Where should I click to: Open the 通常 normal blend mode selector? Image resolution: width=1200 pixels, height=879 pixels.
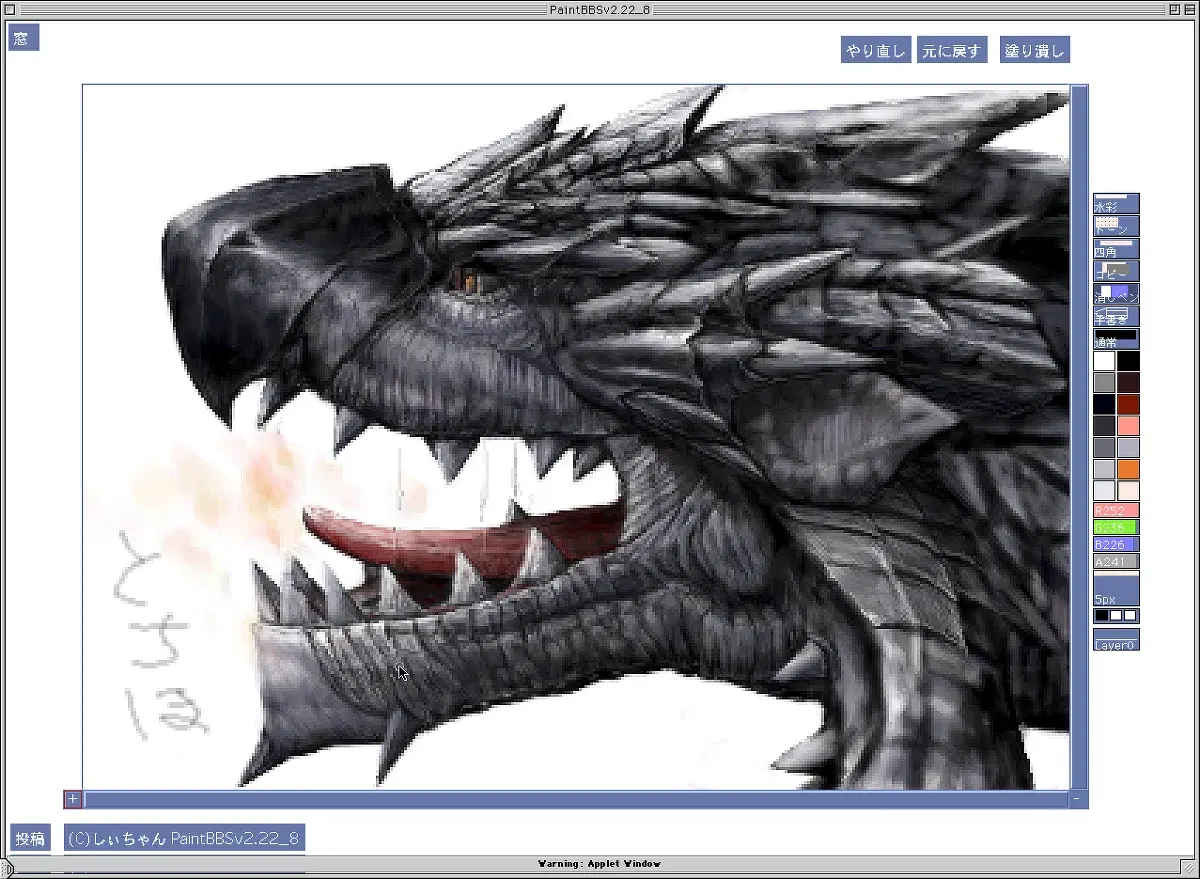(1116, 339)
